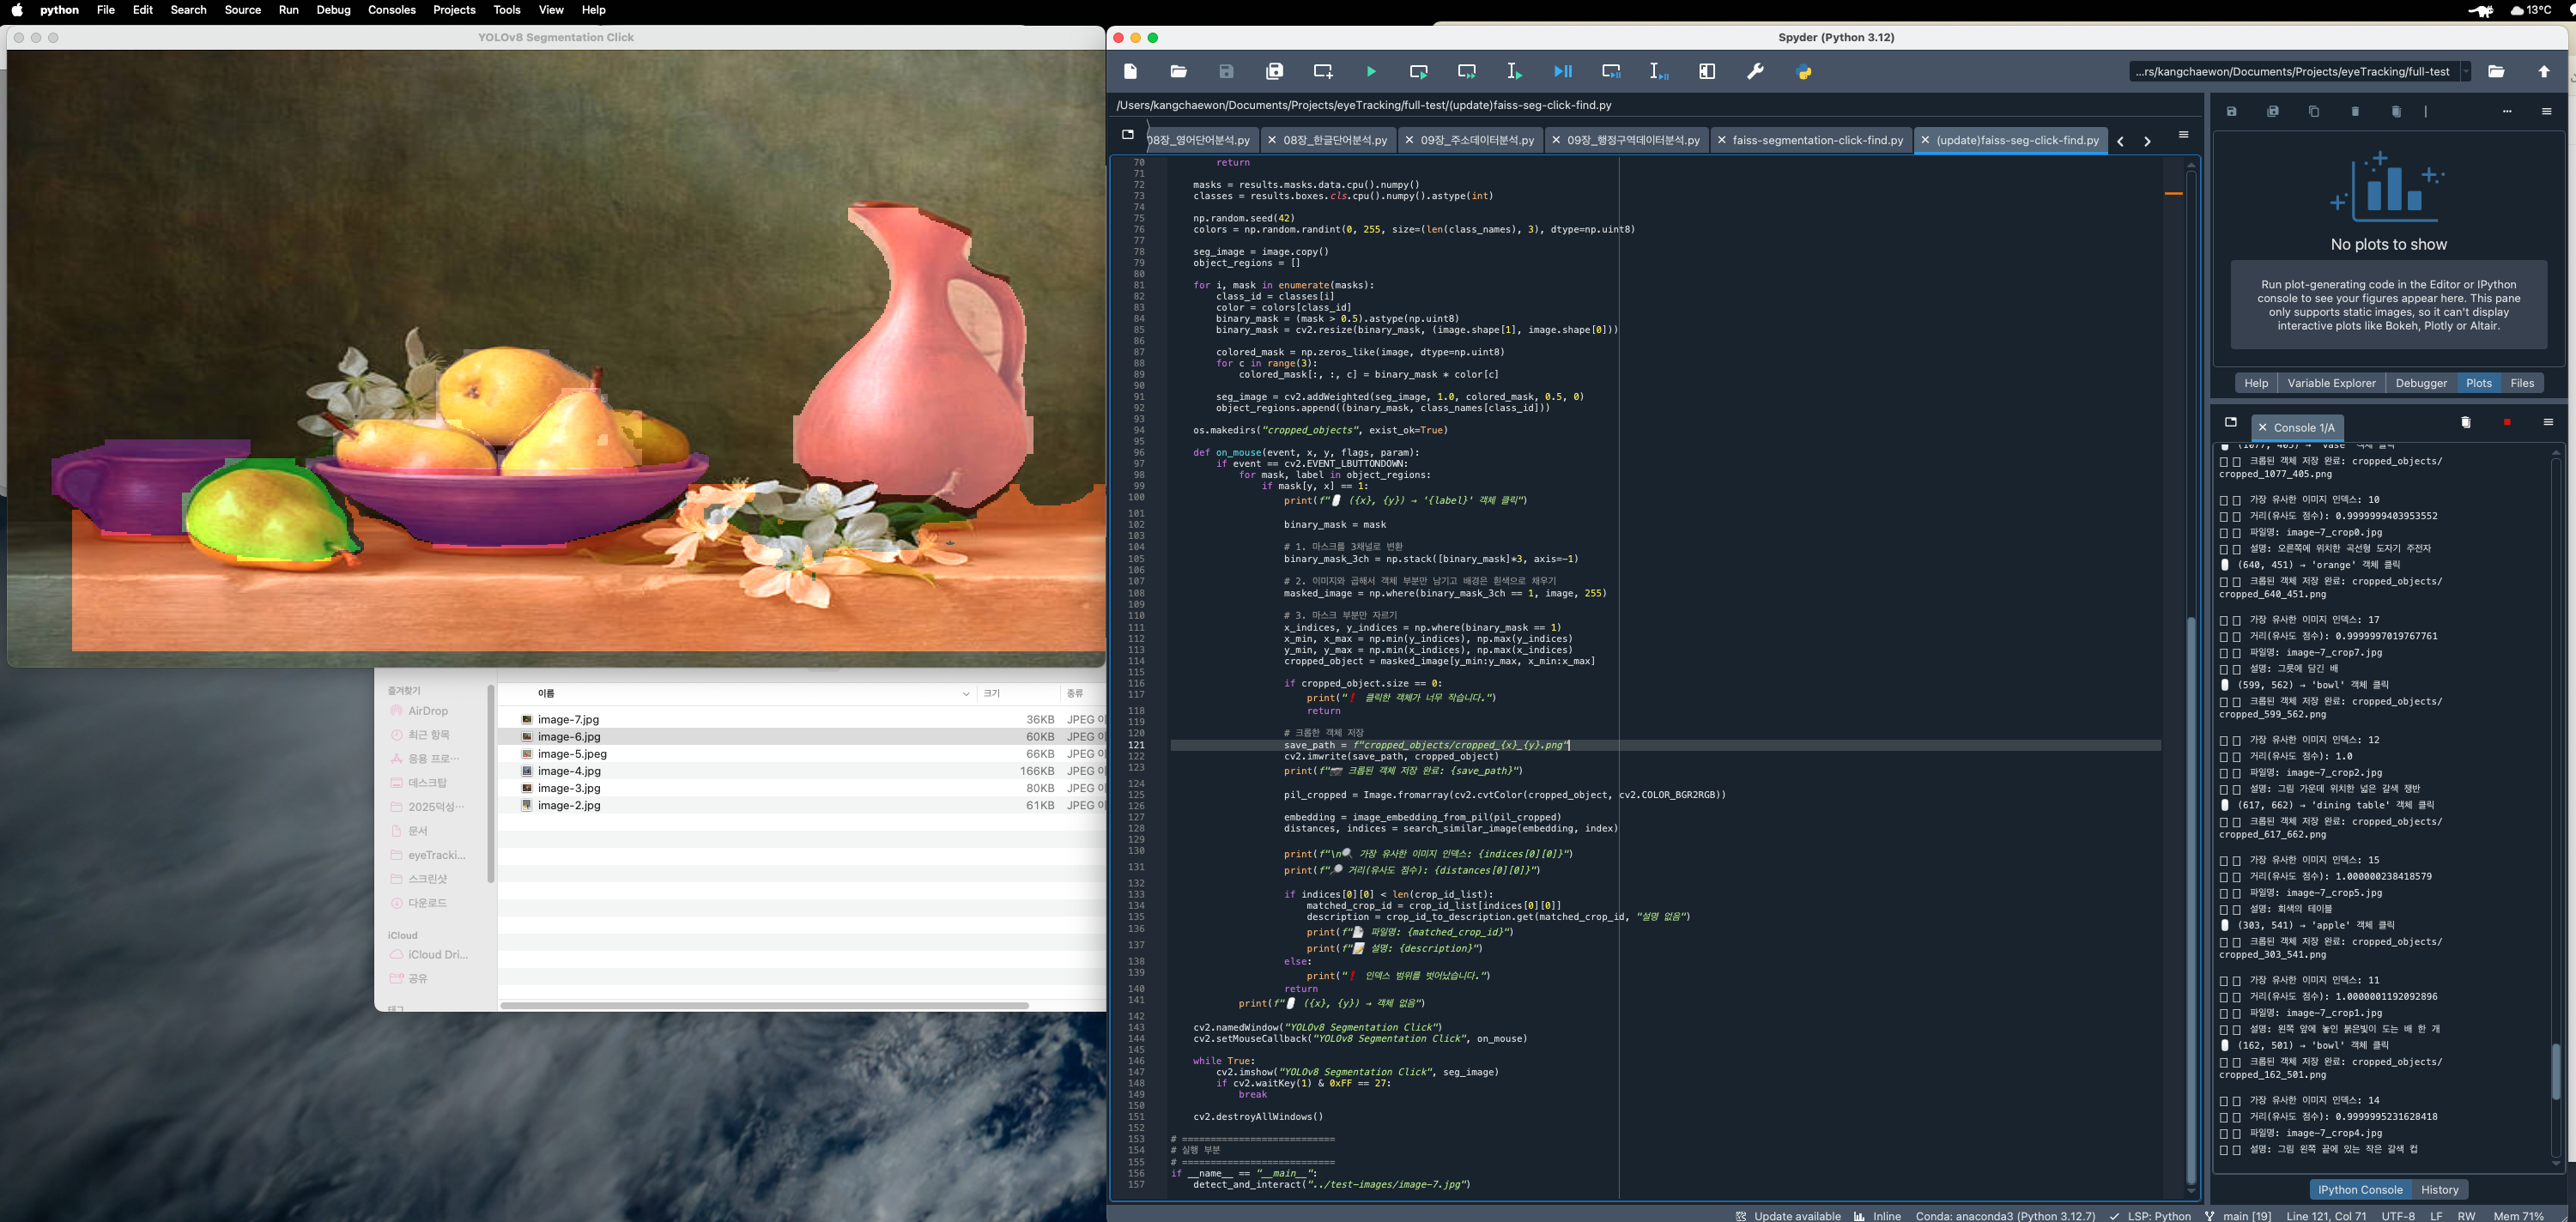This screenshot has height=1222, width=2576.
Task: Switch to faiss-segmentation-click-find.py tab
Action: [1817, 141]
